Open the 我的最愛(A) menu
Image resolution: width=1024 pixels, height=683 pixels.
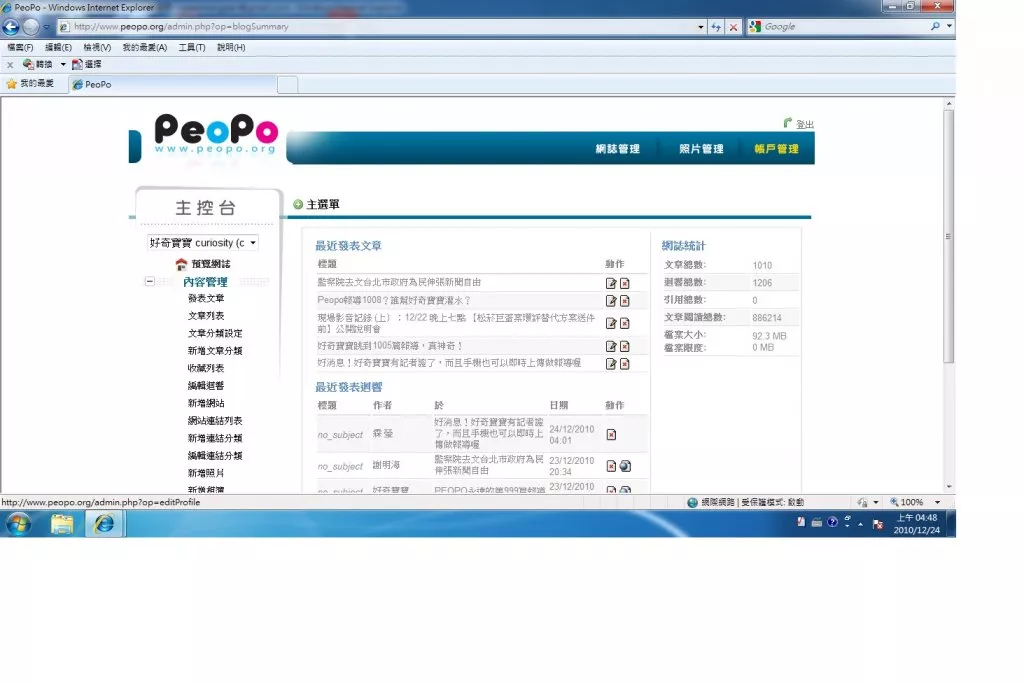click(x=145, y=48)
